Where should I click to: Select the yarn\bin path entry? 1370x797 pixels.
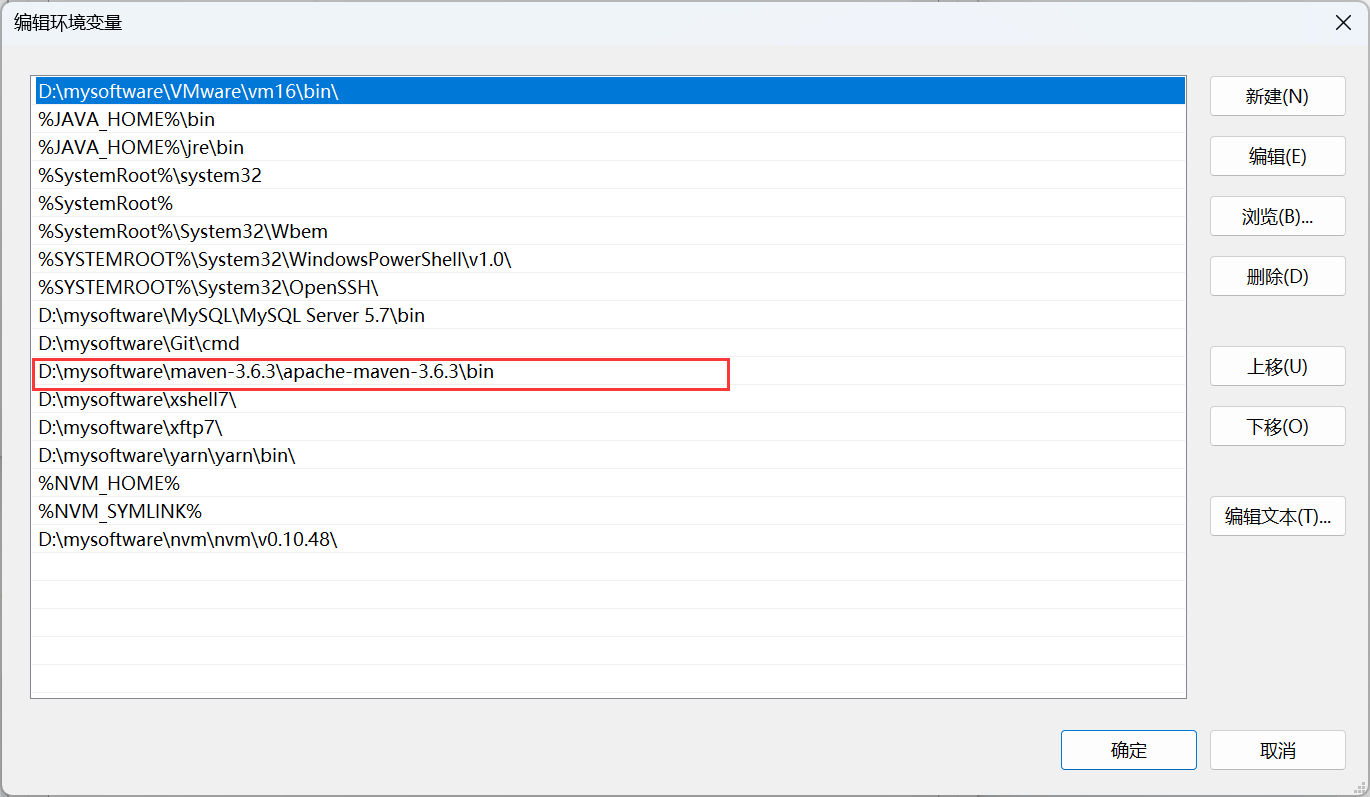pyautogui.click(x=608, y=455)
